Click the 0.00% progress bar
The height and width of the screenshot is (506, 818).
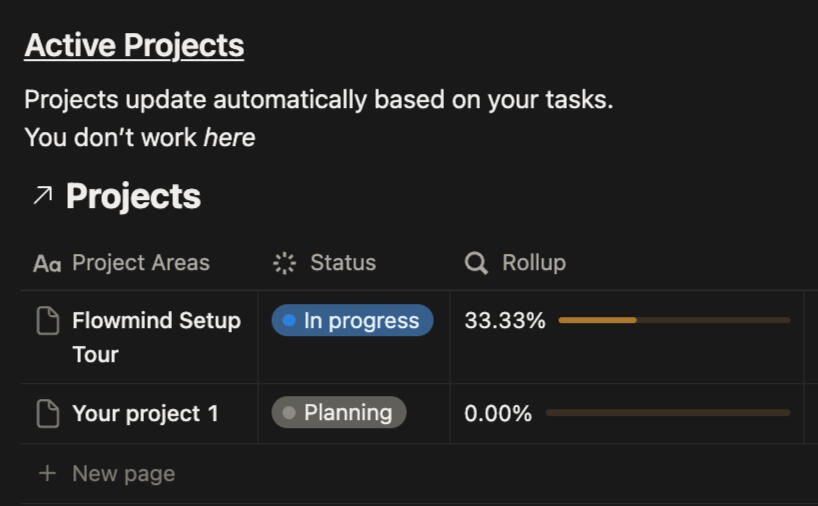coord(667,413)
